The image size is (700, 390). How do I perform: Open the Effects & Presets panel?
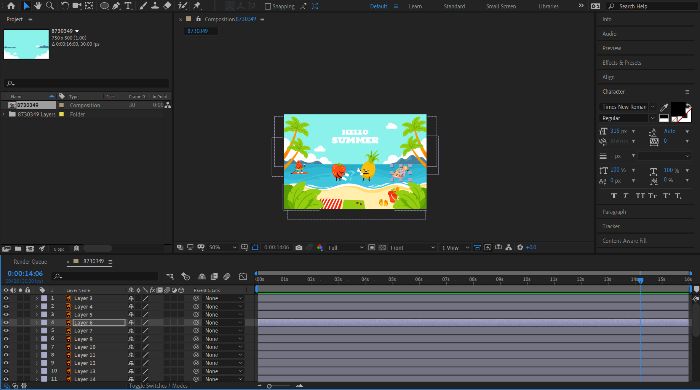[x=621, y=62]
